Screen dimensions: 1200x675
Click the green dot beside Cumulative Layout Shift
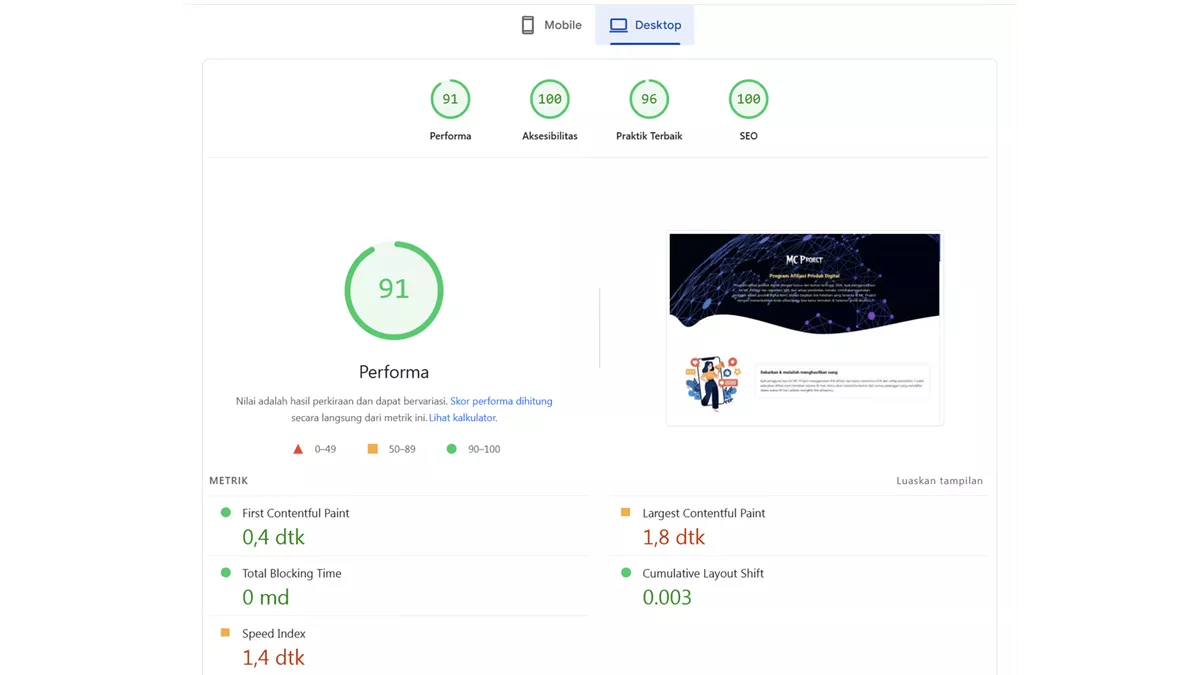click(x=625, y=573)
